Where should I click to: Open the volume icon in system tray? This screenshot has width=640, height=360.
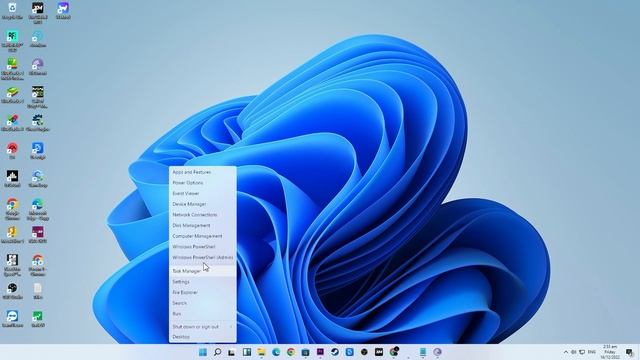click(573, 352)
